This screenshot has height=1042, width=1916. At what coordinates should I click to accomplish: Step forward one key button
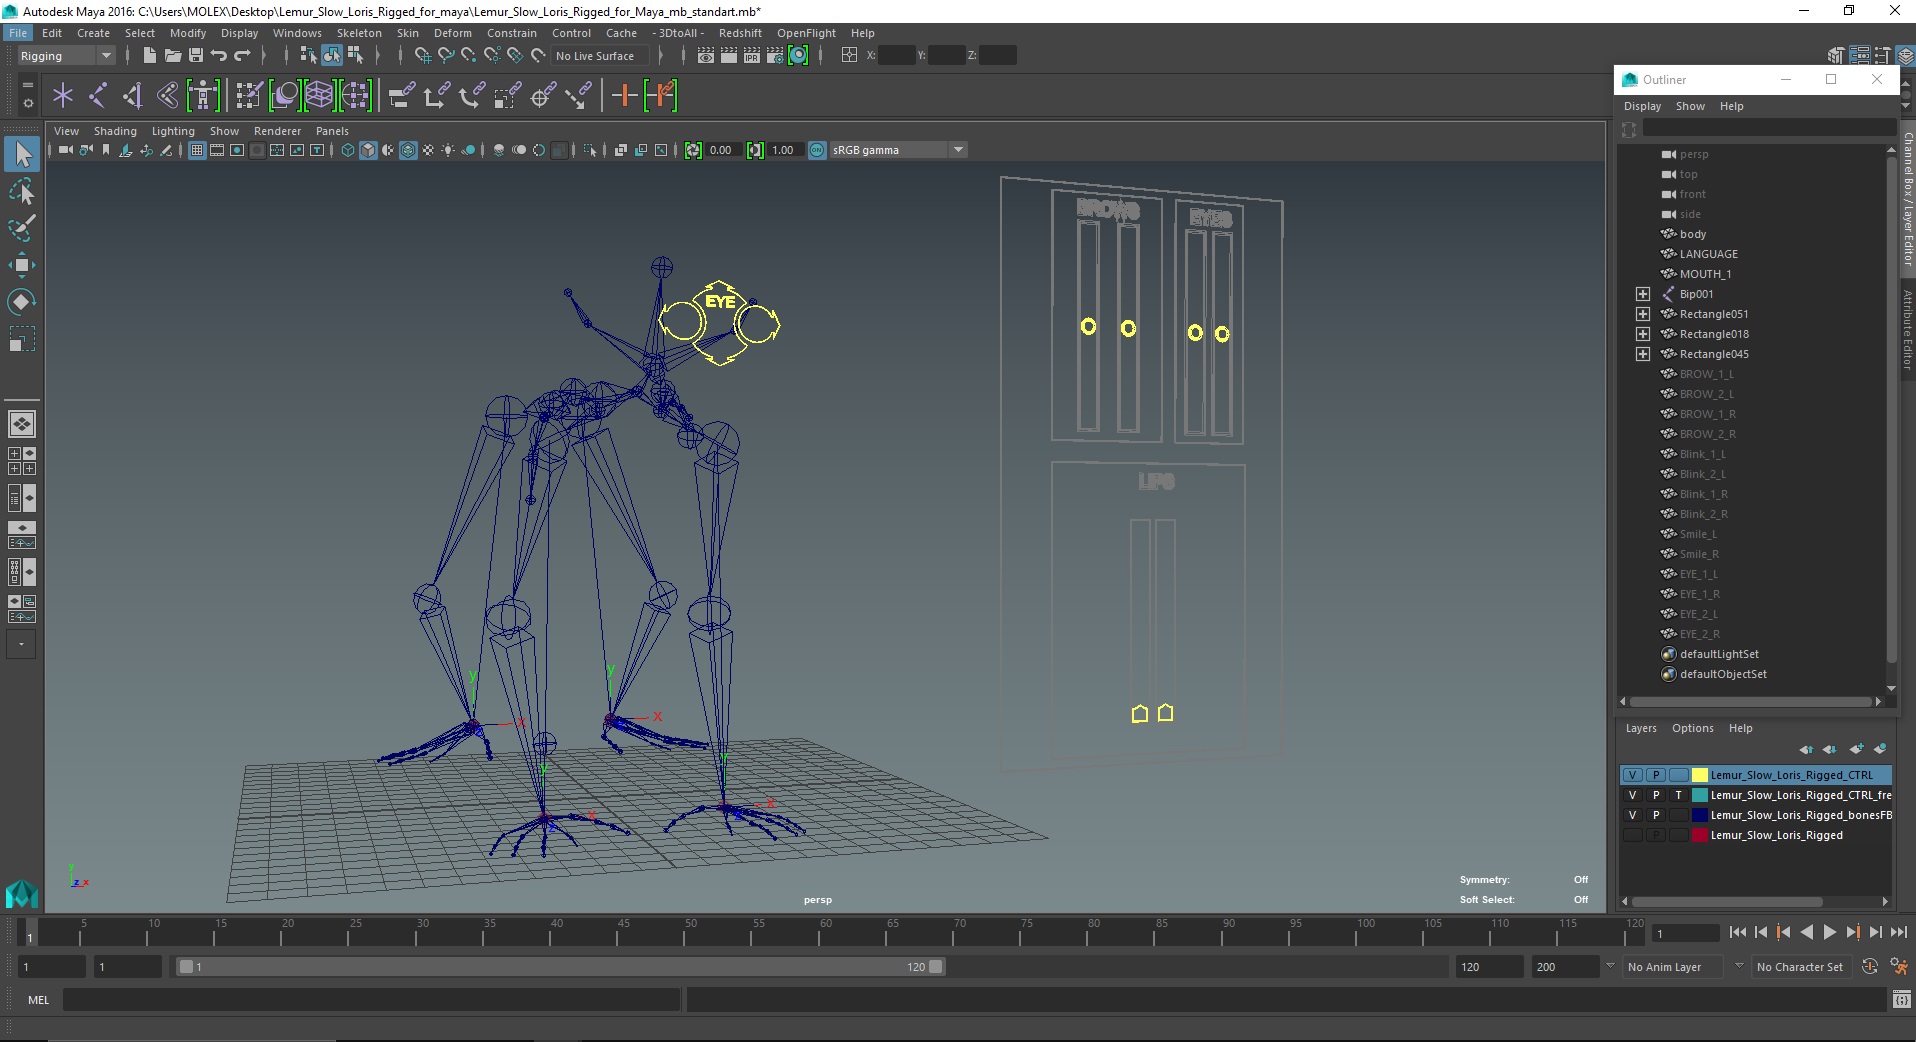(x=1852, y=932)
